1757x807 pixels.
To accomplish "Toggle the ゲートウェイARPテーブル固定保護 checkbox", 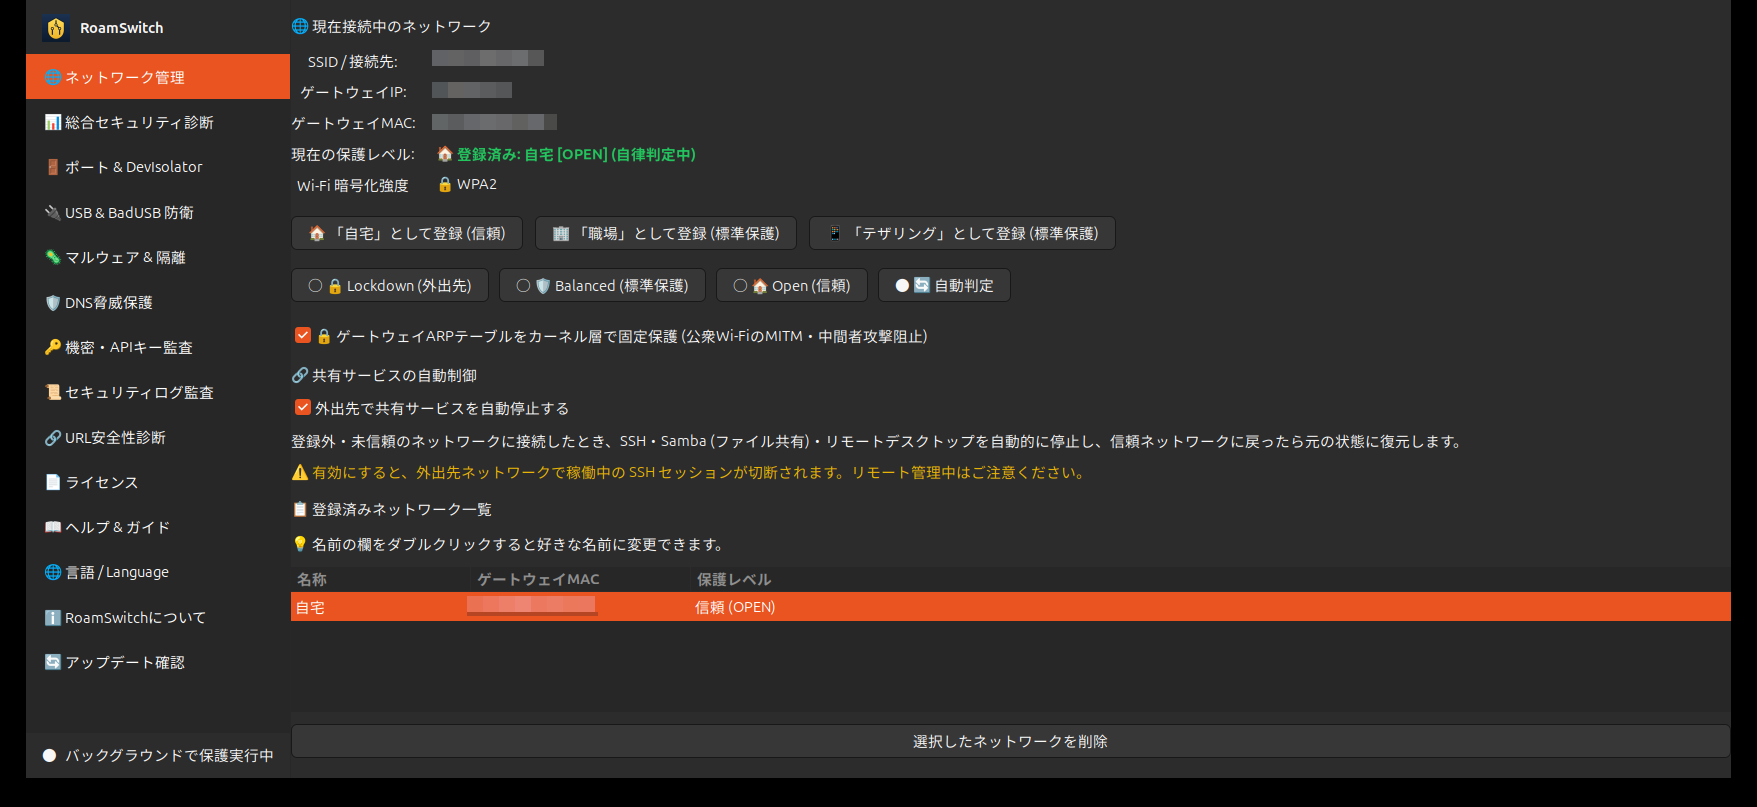I will pos(303,335).
